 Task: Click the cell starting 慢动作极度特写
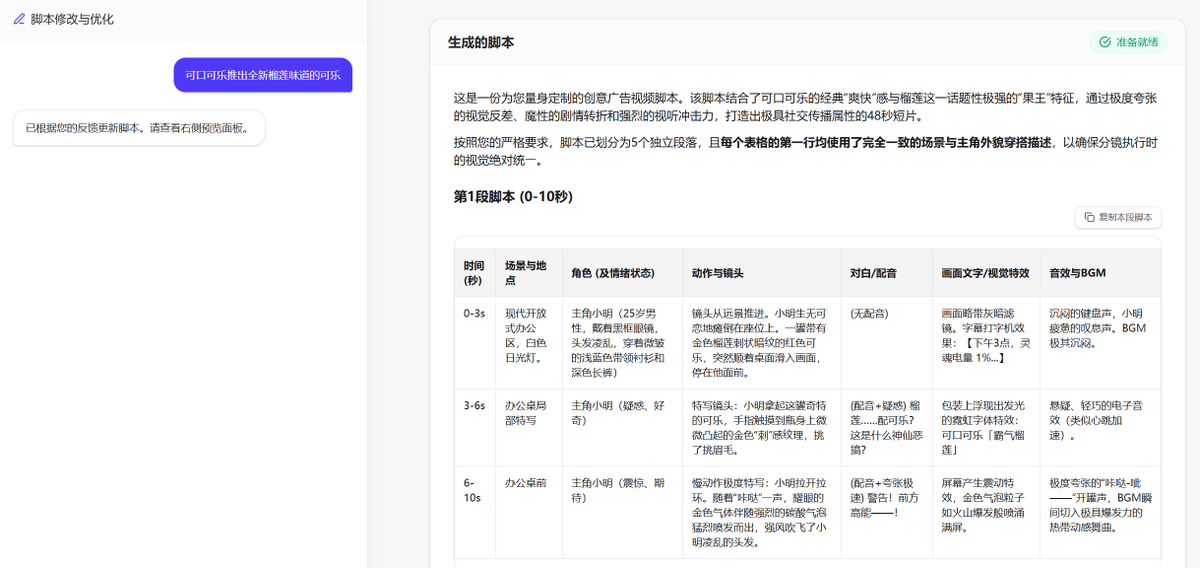pyautogui.click(x=761, y=511)
